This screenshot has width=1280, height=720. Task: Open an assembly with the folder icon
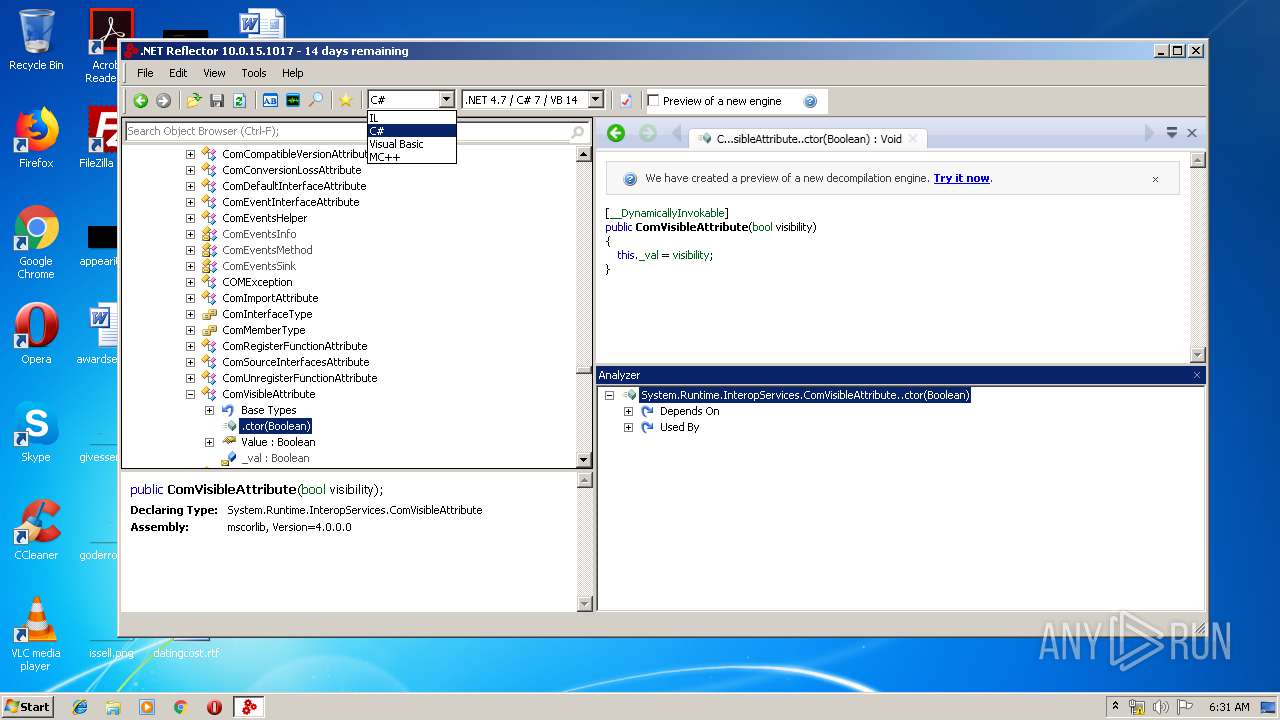tap(194, 100)
